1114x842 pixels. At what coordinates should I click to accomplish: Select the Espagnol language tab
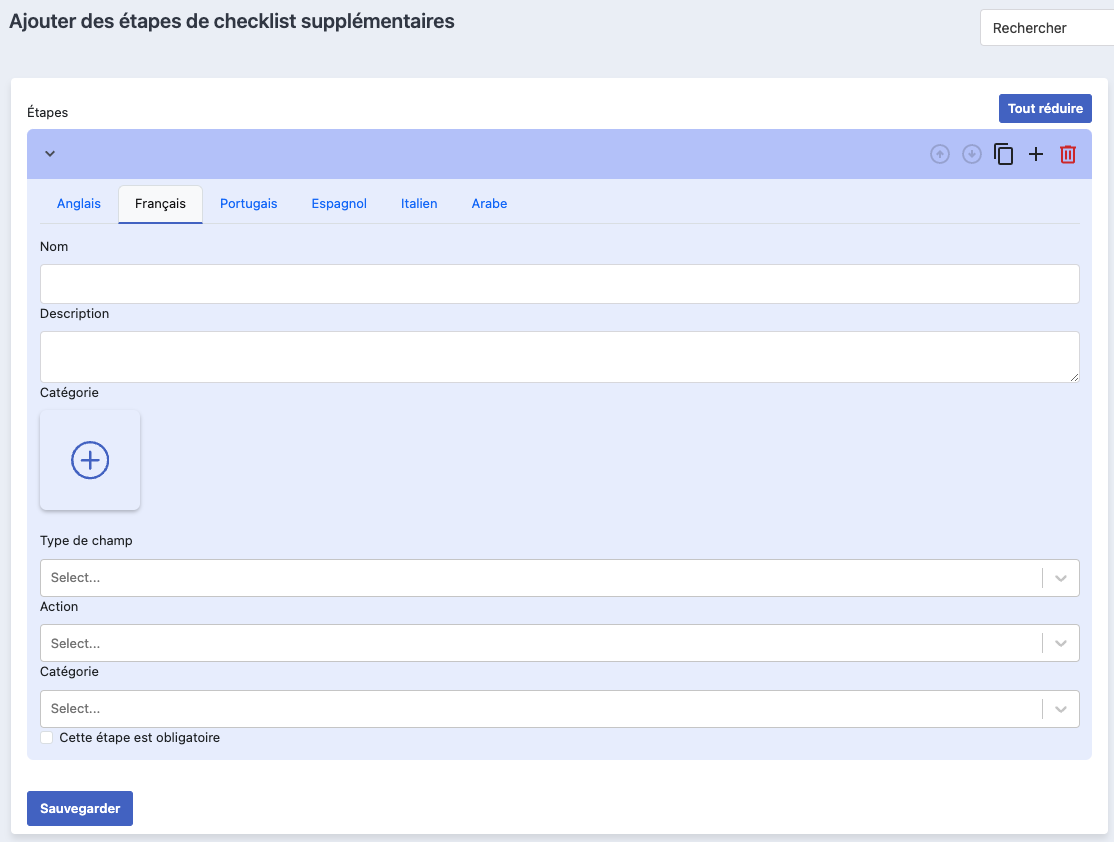[339, 204]
